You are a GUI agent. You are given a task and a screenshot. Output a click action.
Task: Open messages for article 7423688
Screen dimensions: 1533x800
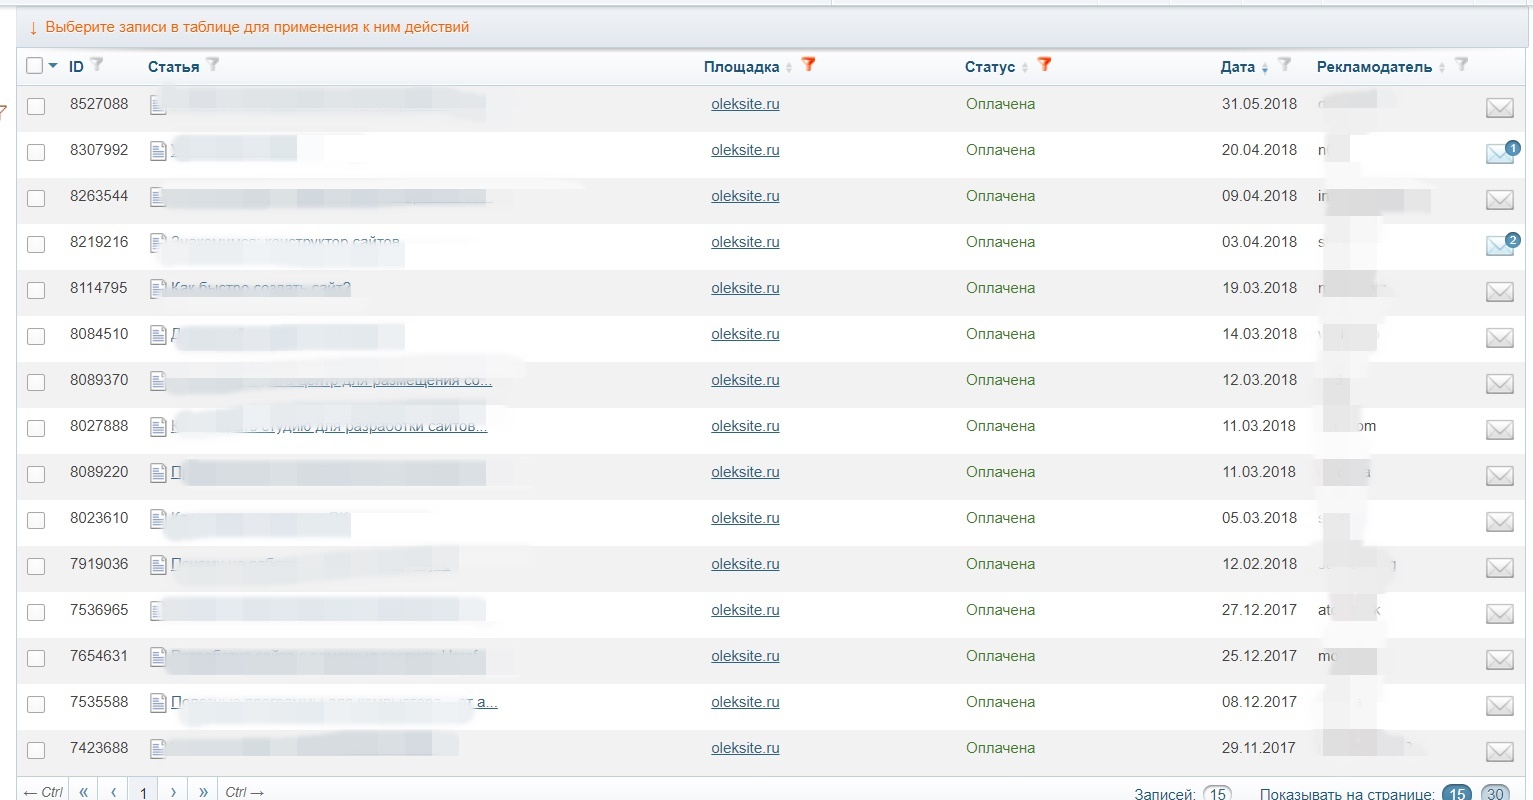[x=1499, y=752]
